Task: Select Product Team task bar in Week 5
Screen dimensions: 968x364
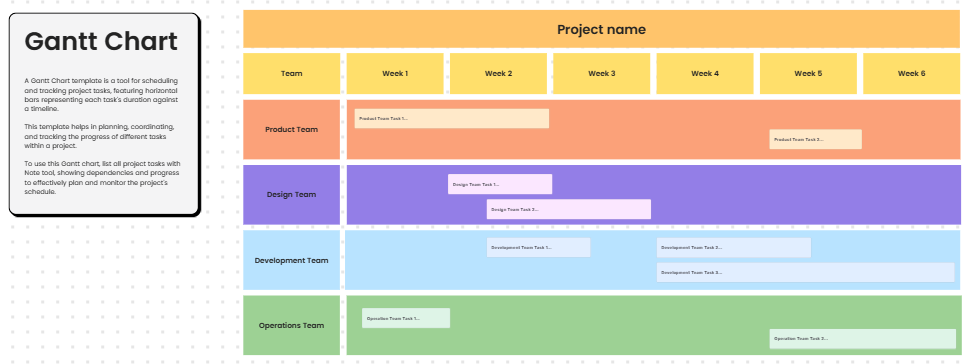Action: 816,139
